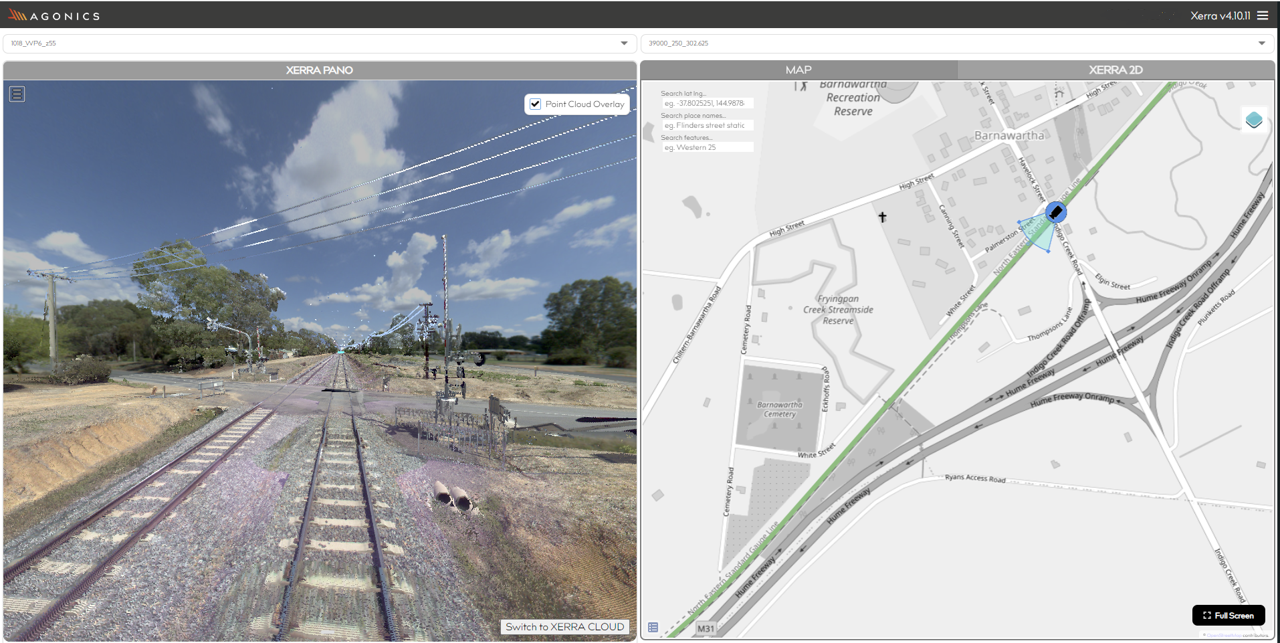Click the Ryans Access Road label
Screen dimensions: 1280x643
tap(975, 479)
